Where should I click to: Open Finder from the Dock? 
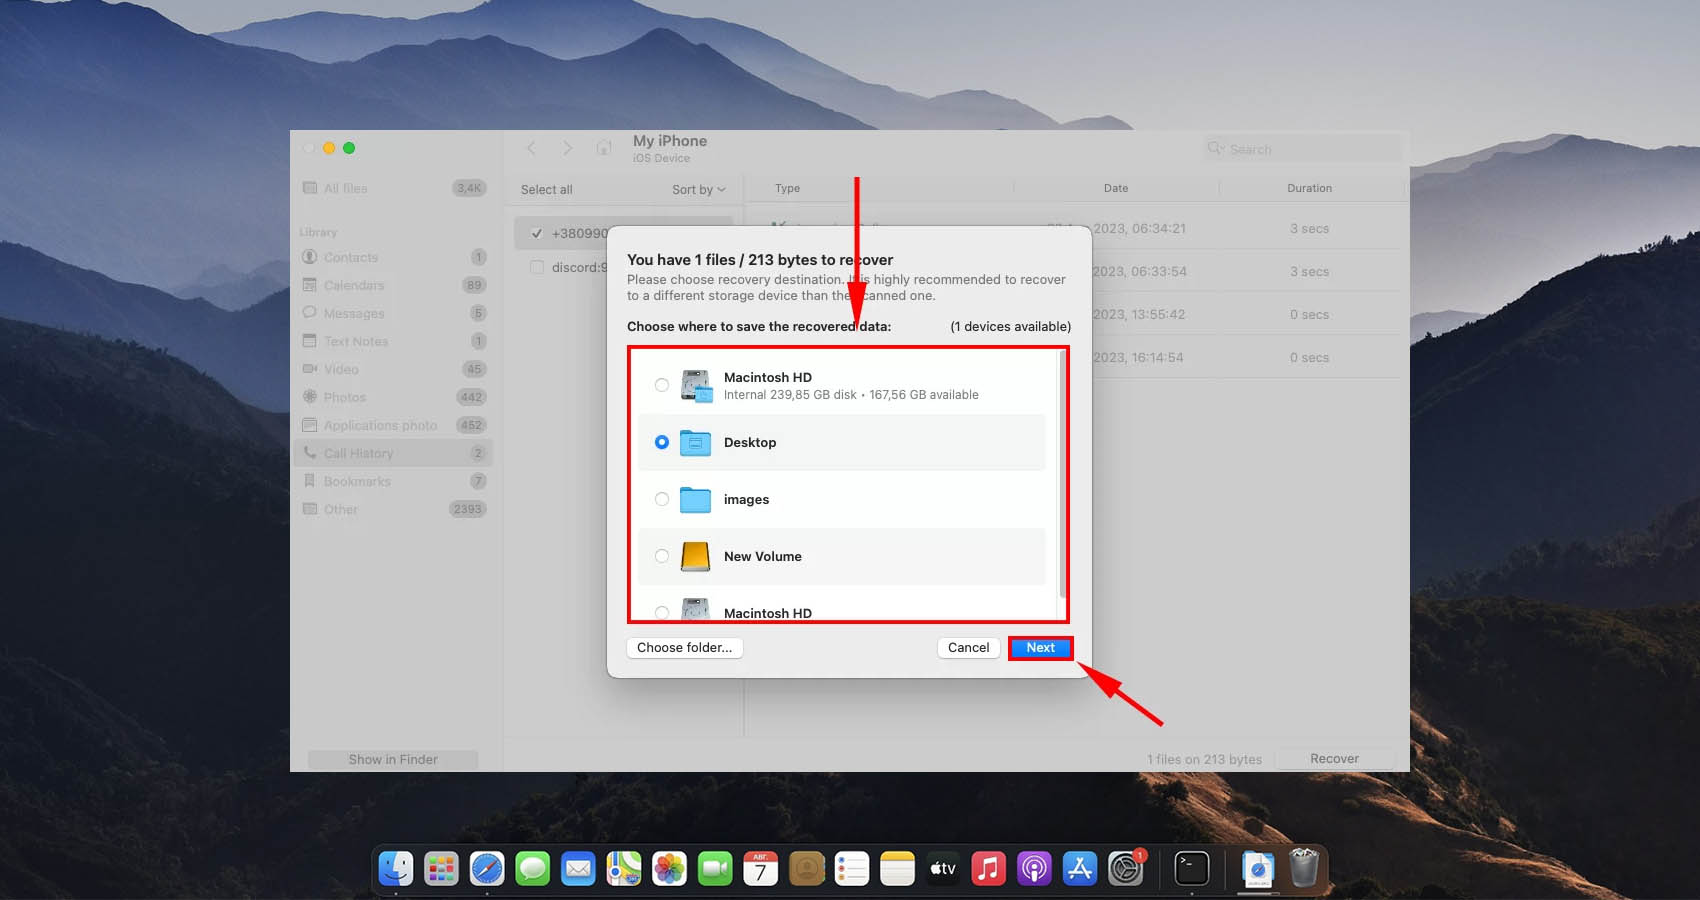pos(396,868)
